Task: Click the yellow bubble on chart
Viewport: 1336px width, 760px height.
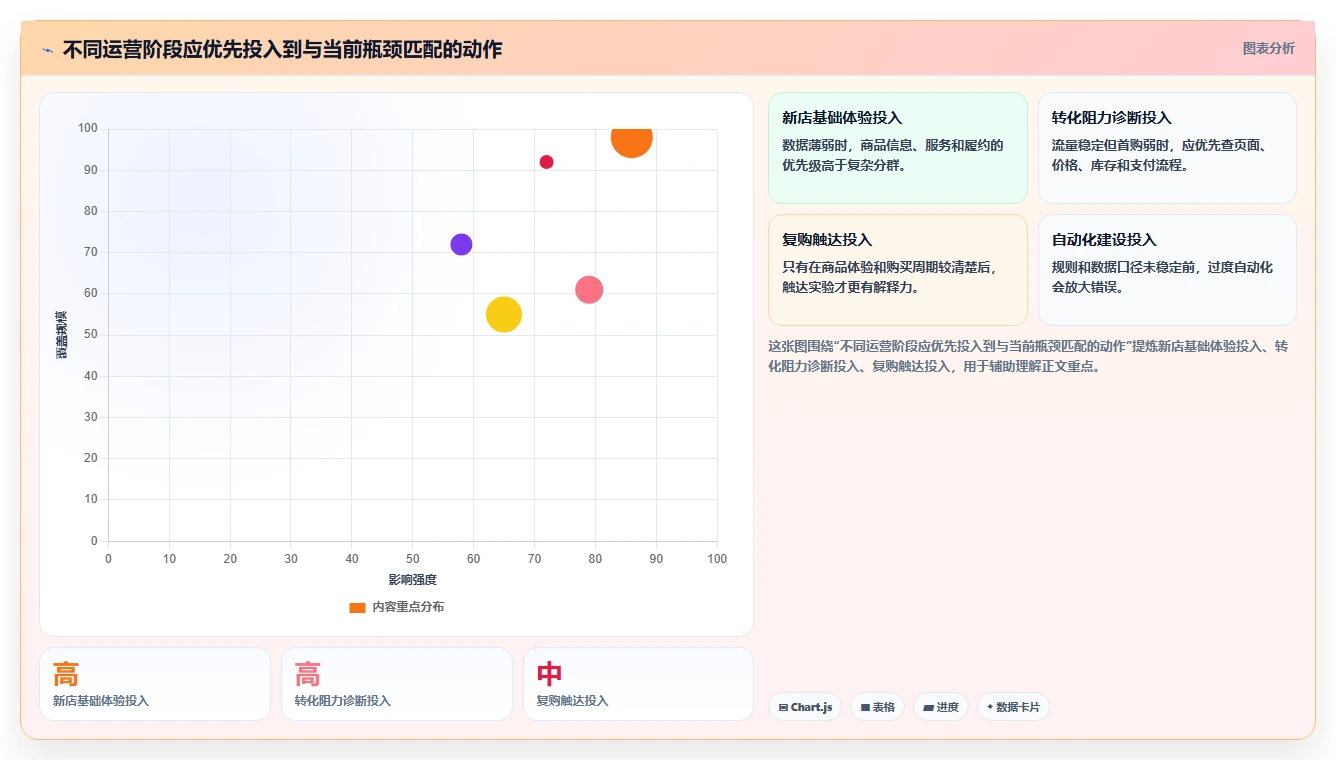Action: (x=504, y=314)
